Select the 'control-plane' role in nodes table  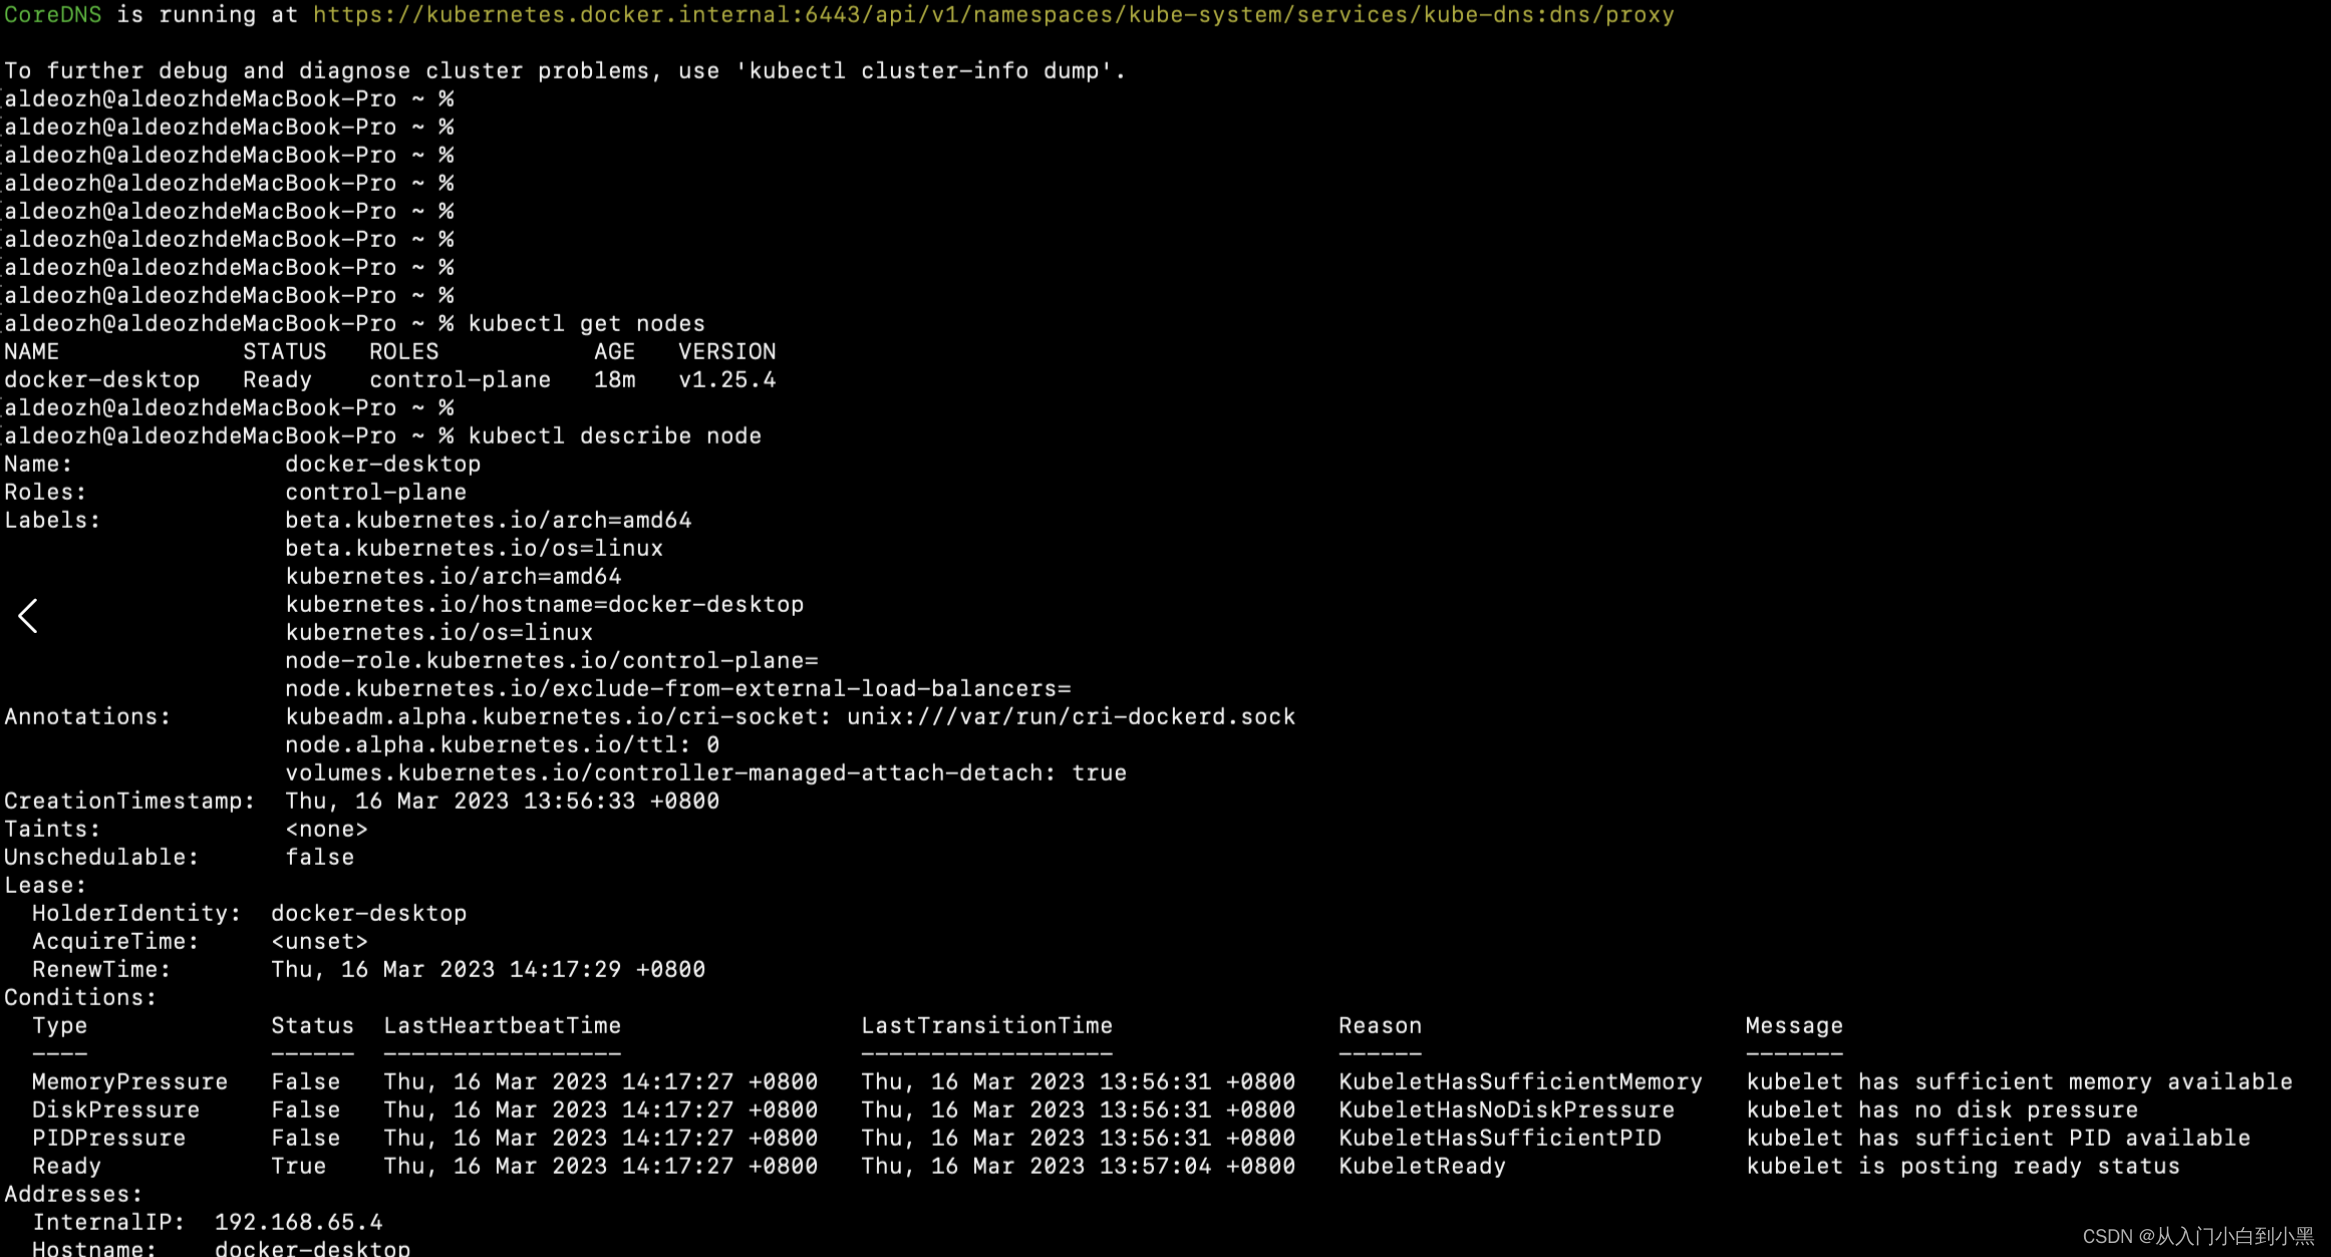coord(460,380)
